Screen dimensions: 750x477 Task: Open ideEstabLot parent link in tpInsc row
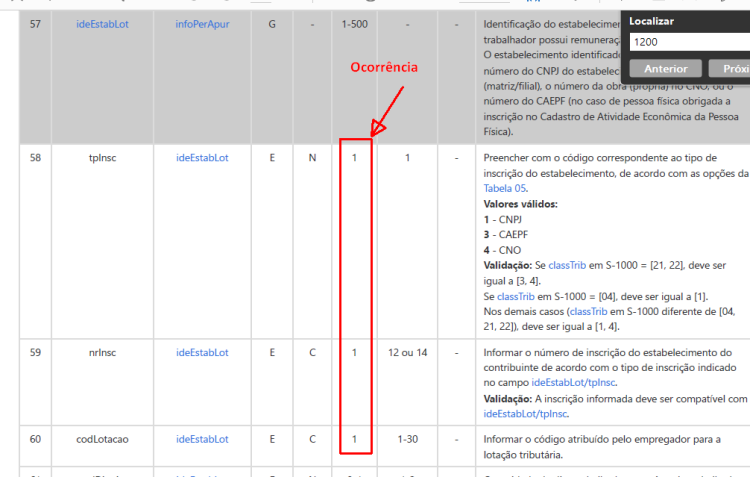pyautogui.click(x=202, y=157)
